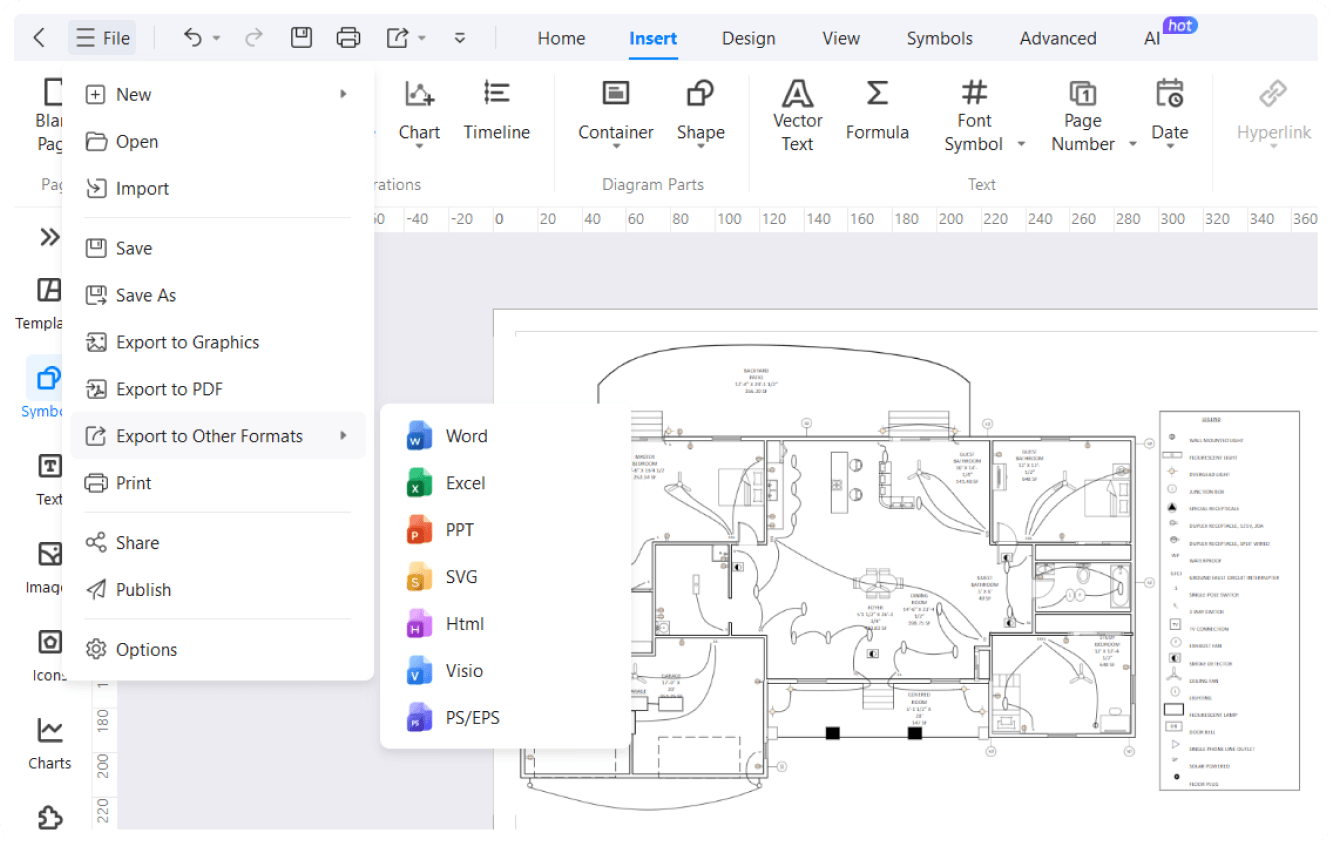
Task: Expand the Shape dropdown arrow
Action: click(700, 148)
